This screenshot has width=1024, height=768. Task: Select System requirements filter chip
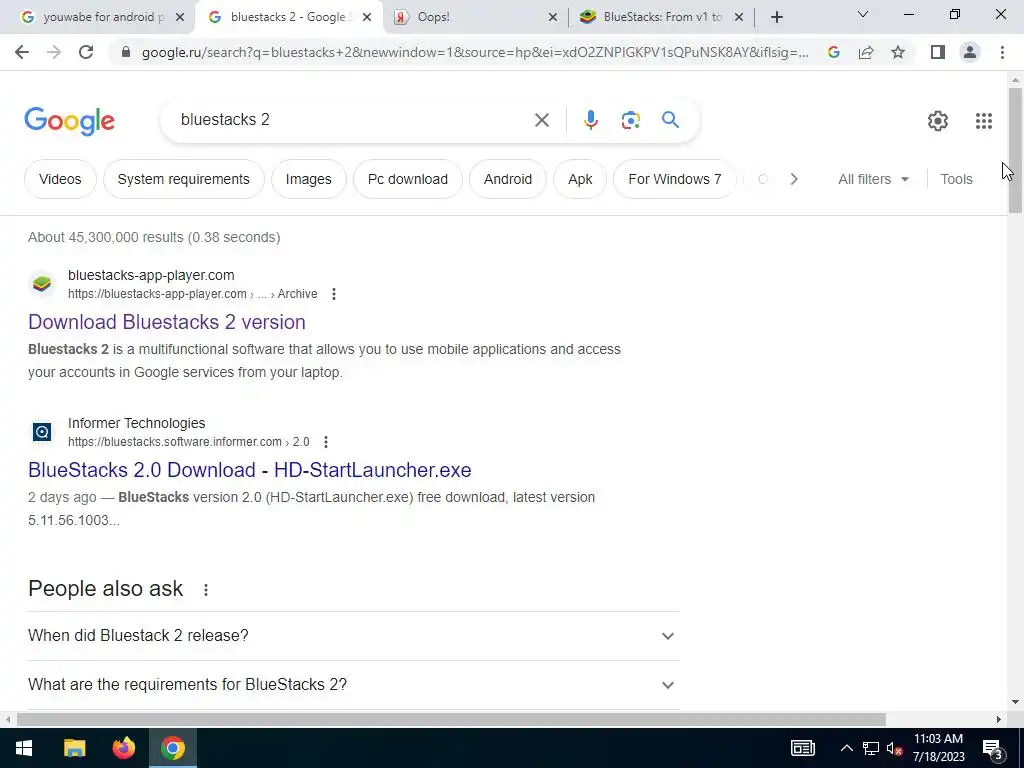(x=184, y=179)
